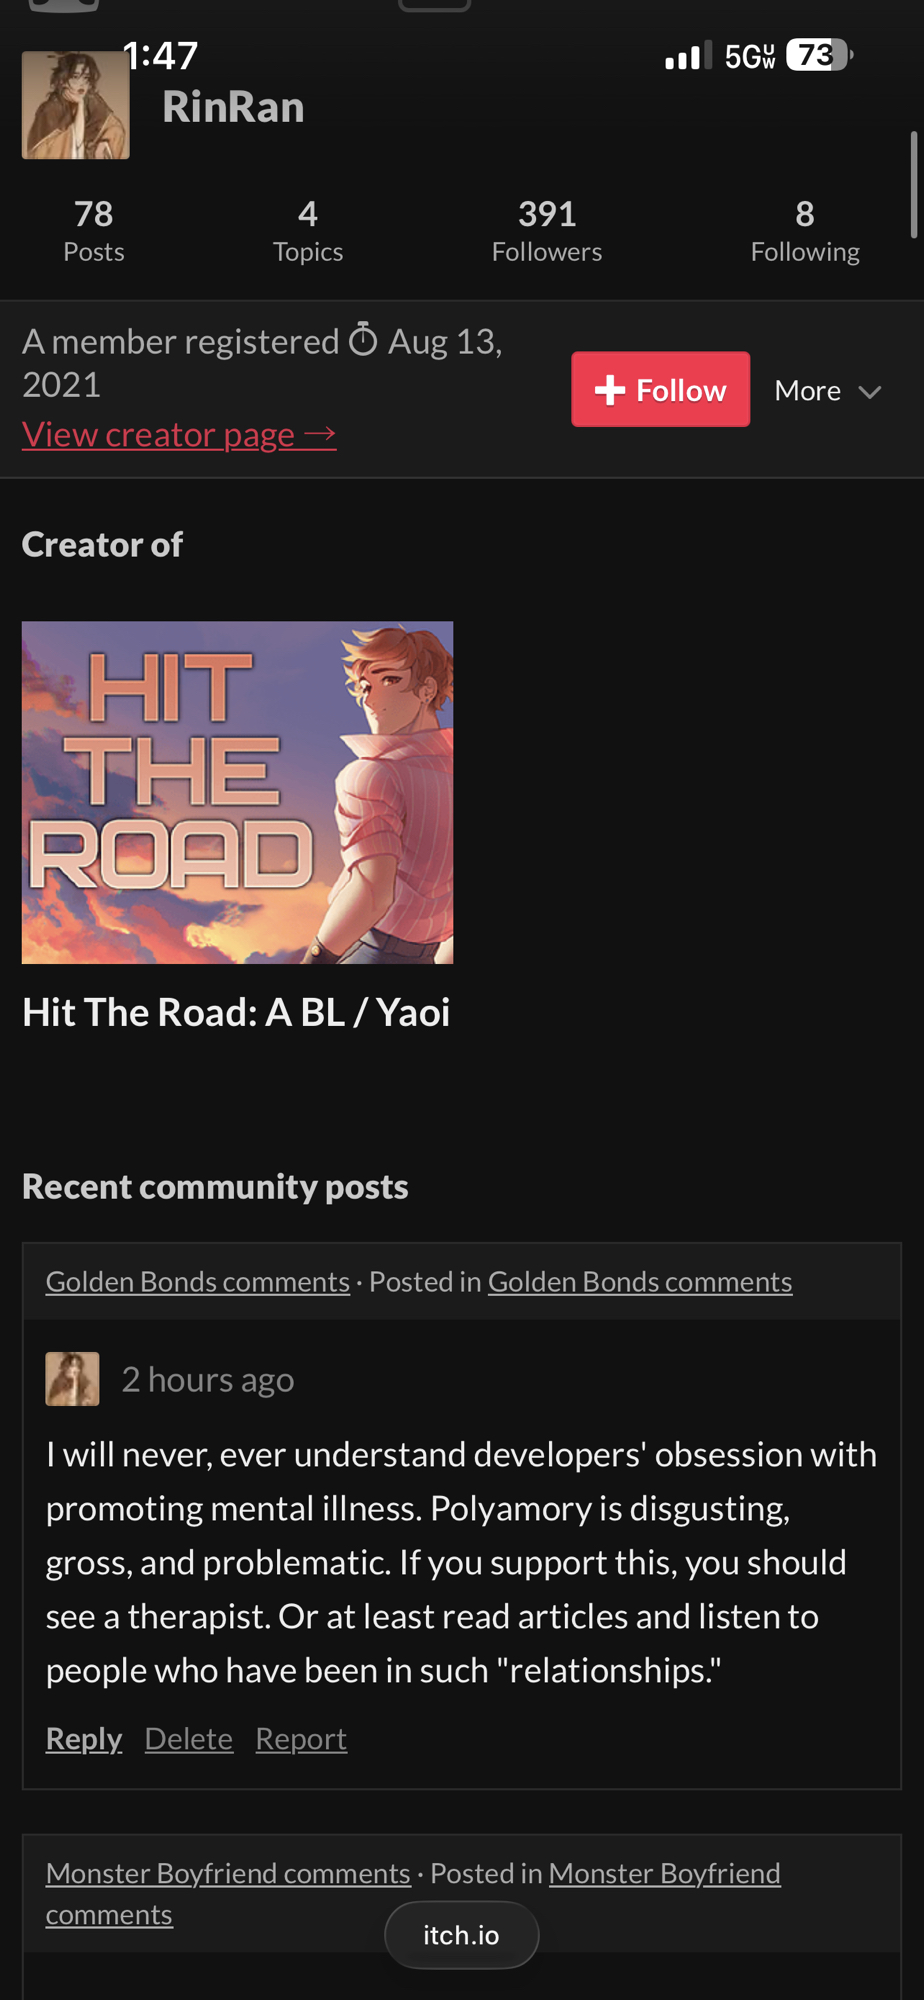Reply to the Golden Bonds comment
Screen dimensions: 924x2000
pyautogui.click(x=84, y=1739)
